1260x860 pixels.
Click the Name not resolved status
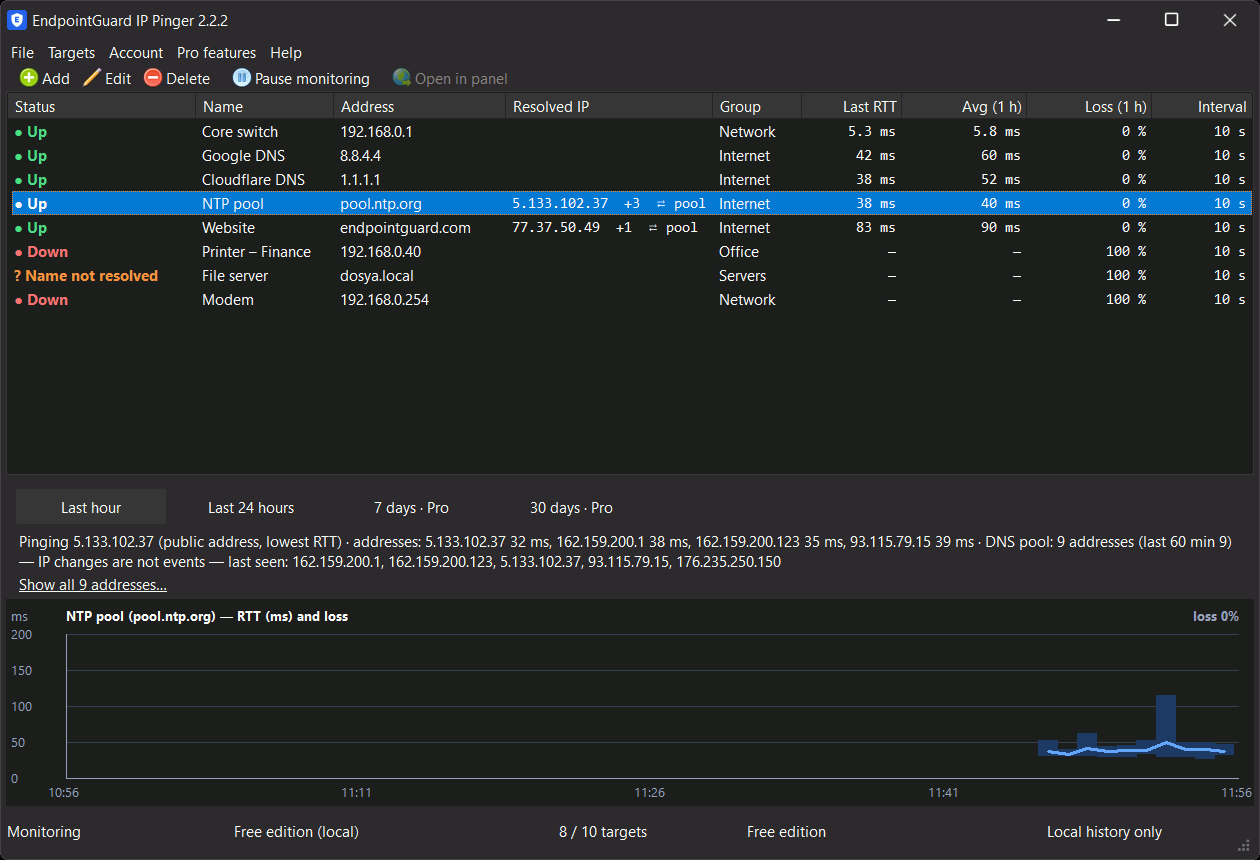point(86,276)
